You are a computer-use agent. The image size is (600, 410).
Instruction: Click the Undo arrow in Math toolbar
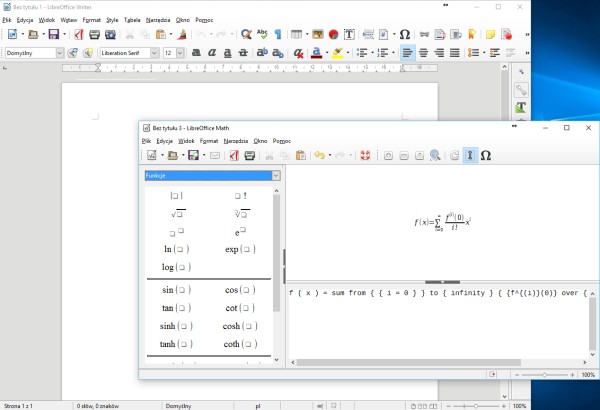coord(319,156)
